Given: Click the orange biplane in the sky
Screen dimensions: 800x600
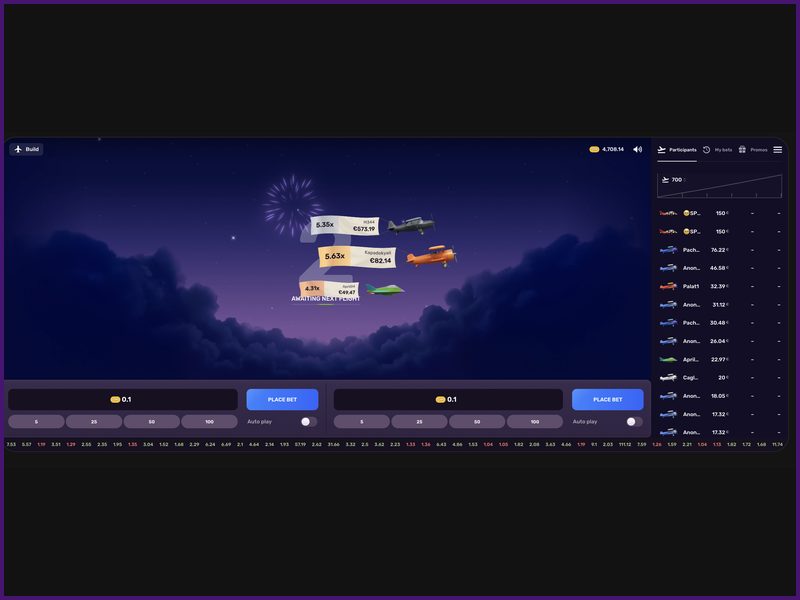Looking at the screenshot, I should click(x=431, y=256).
